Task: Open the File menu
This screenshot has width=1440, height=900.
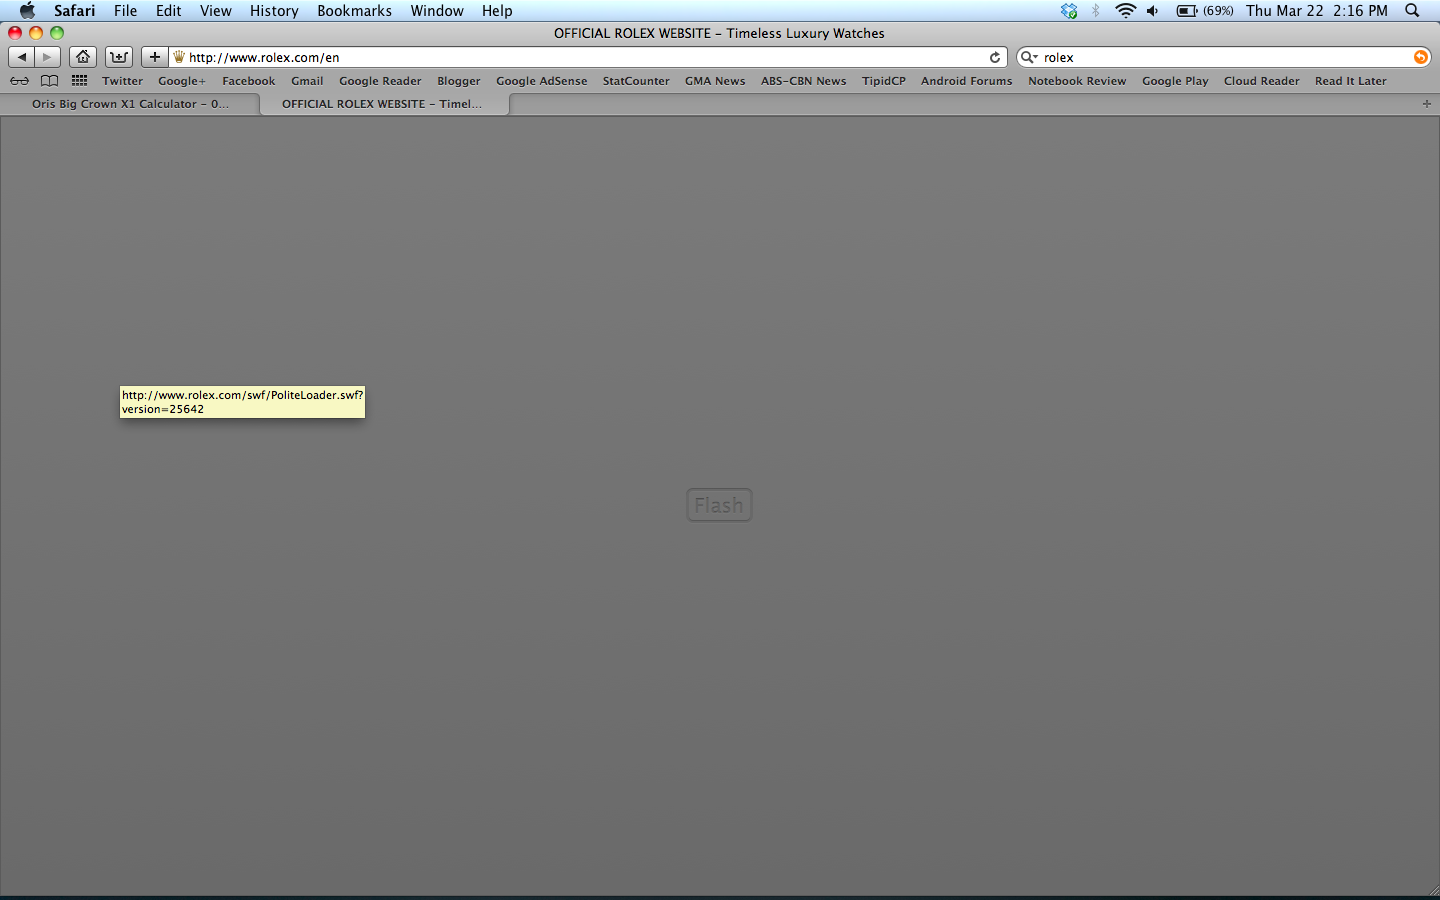Action: [x=125, y=11]
